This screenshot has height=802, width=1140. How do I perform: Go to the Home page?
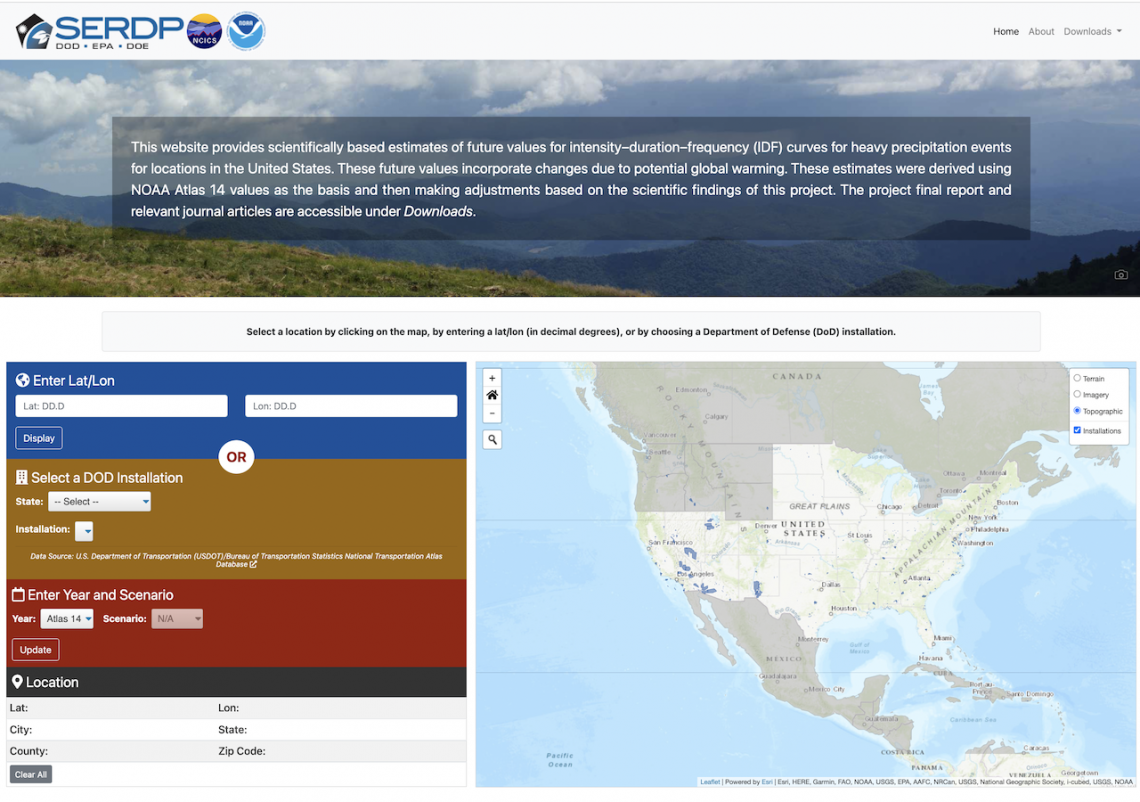pyautogui.click(x=1005, y=31)
